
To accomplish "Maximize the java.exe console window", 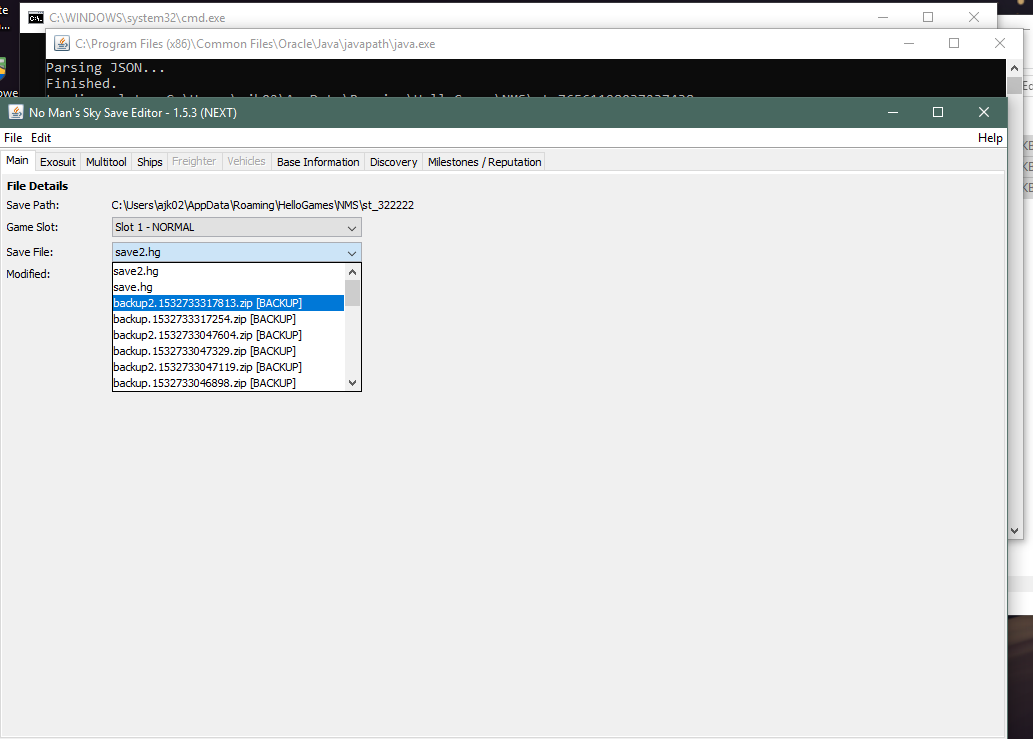I will click(954, 43).
